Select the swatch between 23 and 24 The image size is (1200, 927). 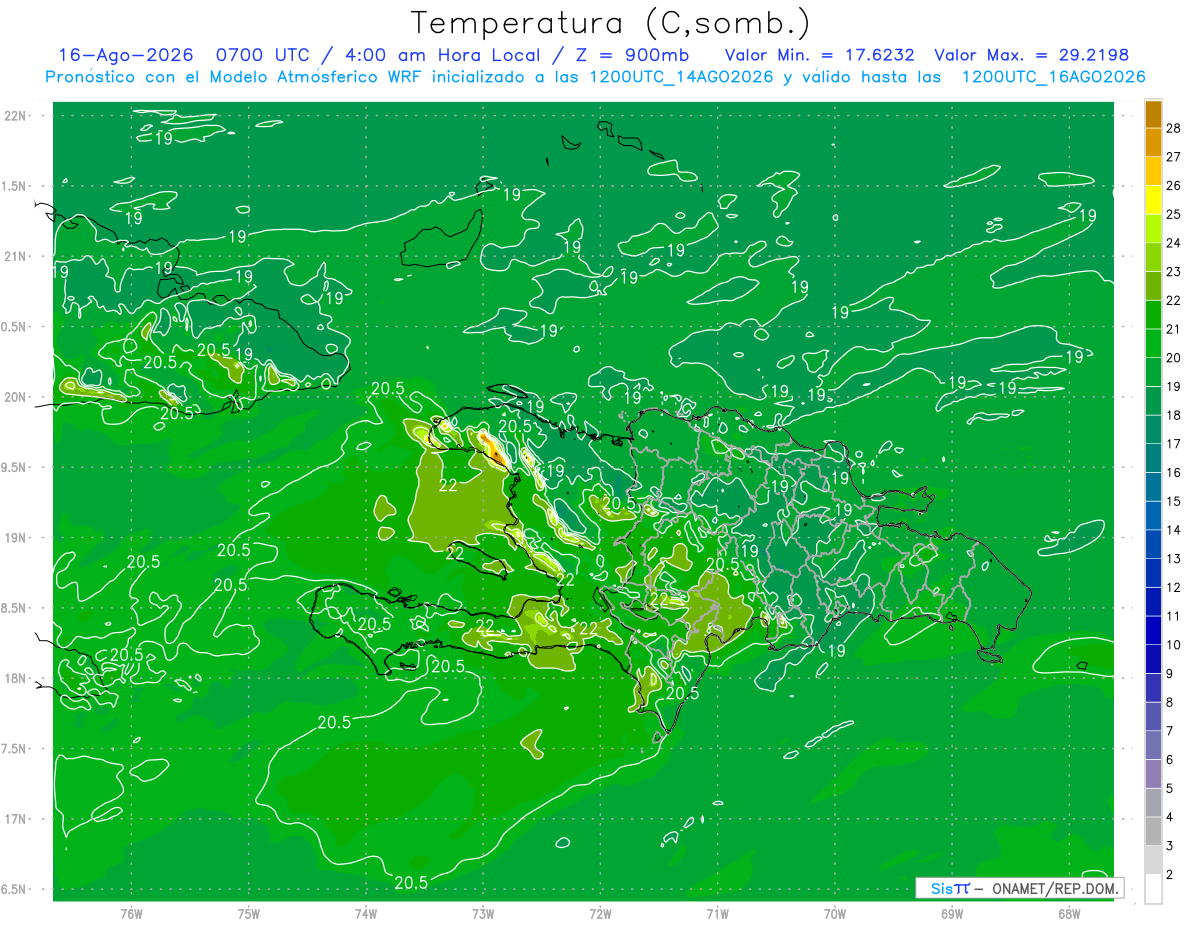(x=1153, y=257)
